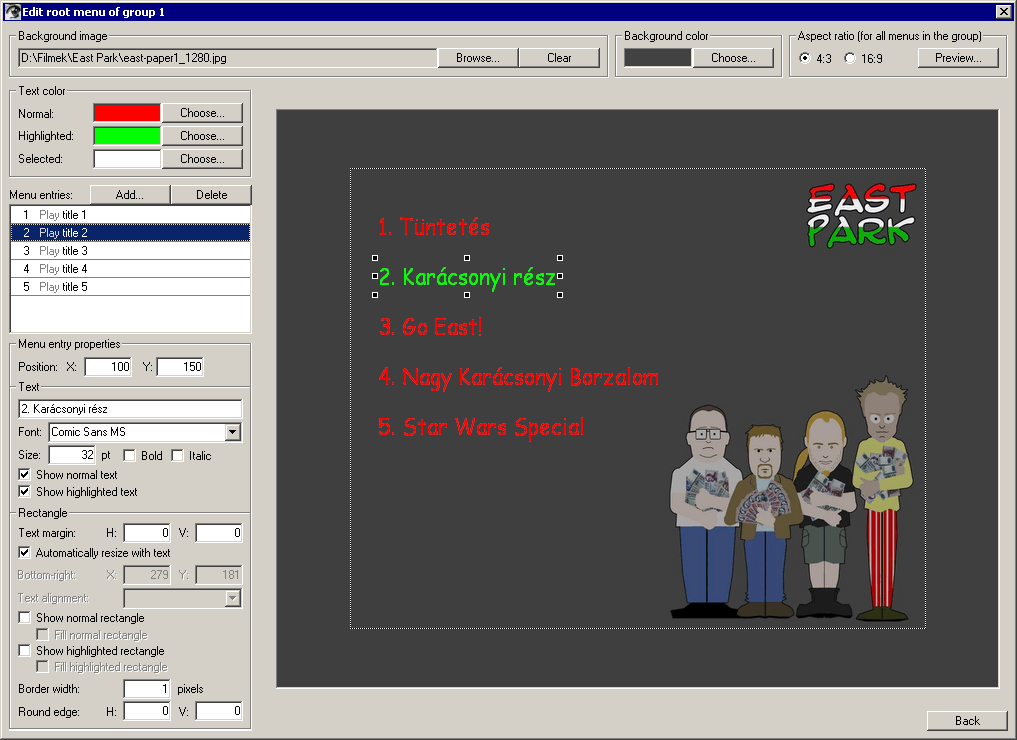Click the dark Background color swatch
1017x740 pixels.
(x=658, y=58)
